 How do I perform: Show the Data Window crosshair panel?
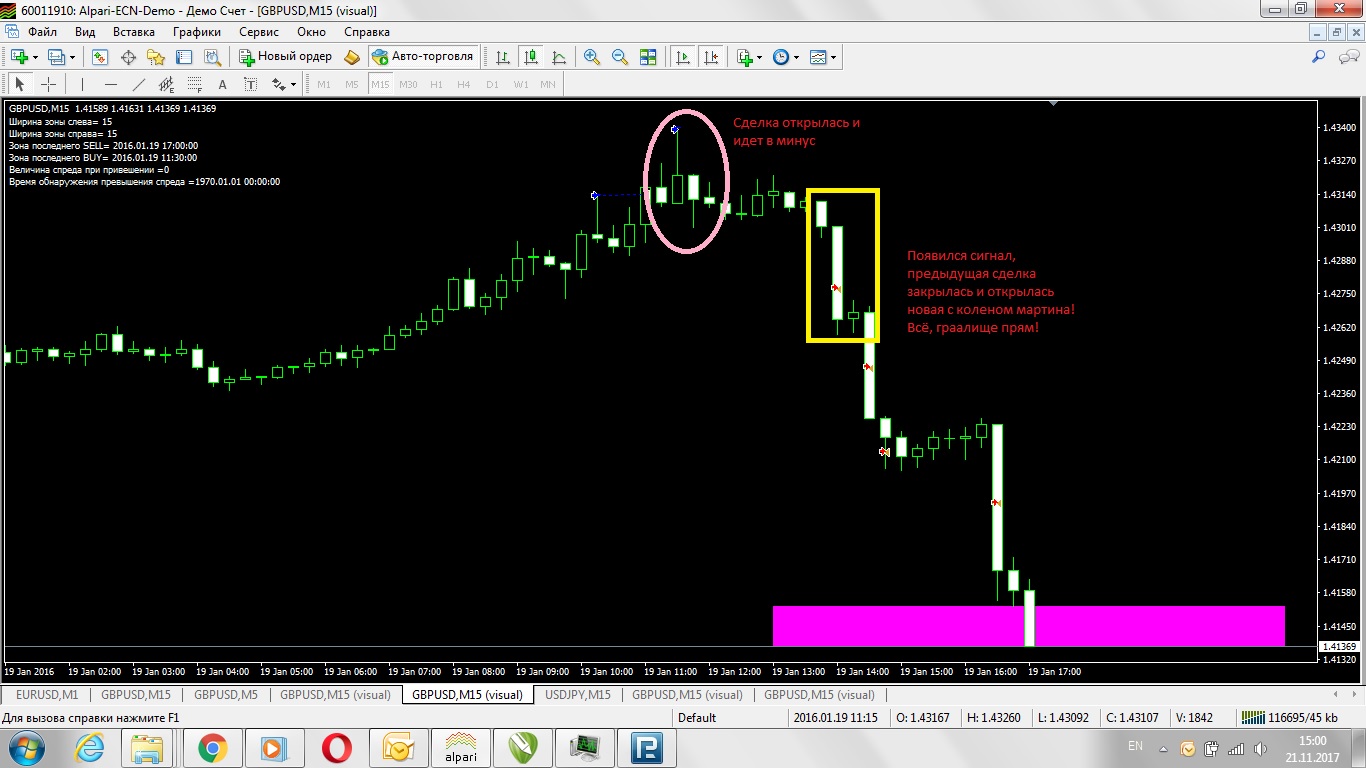coord(128,57)
